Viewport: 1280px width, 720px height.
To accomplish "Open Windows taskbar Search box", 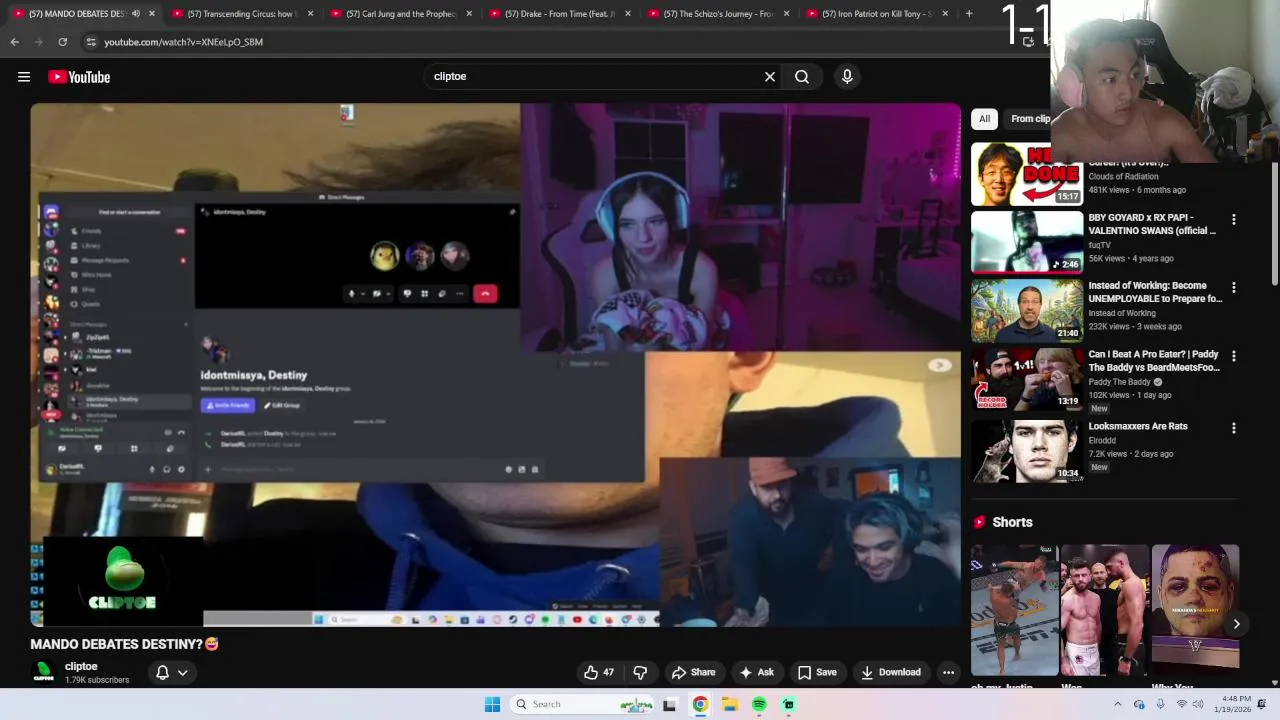I will coord(582,704).
